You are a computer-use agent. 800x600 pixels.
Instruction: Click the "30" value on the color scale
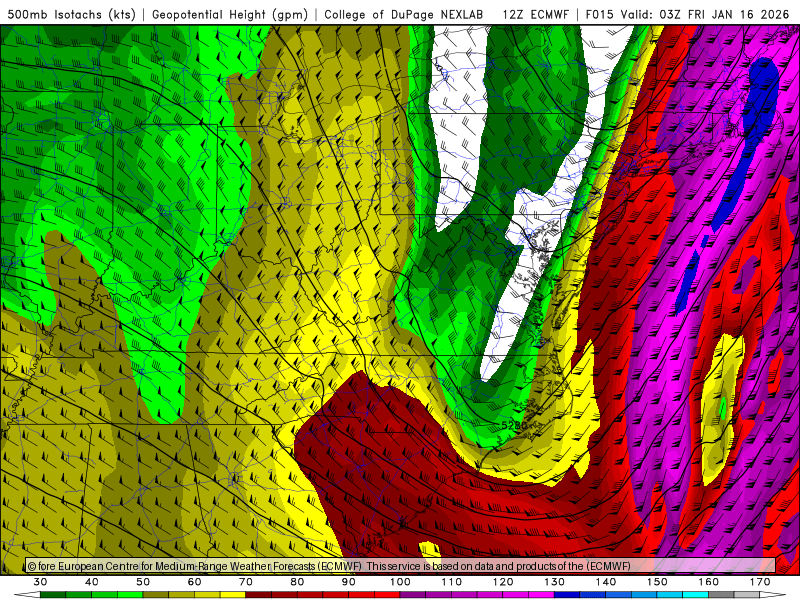pos(40,582)
